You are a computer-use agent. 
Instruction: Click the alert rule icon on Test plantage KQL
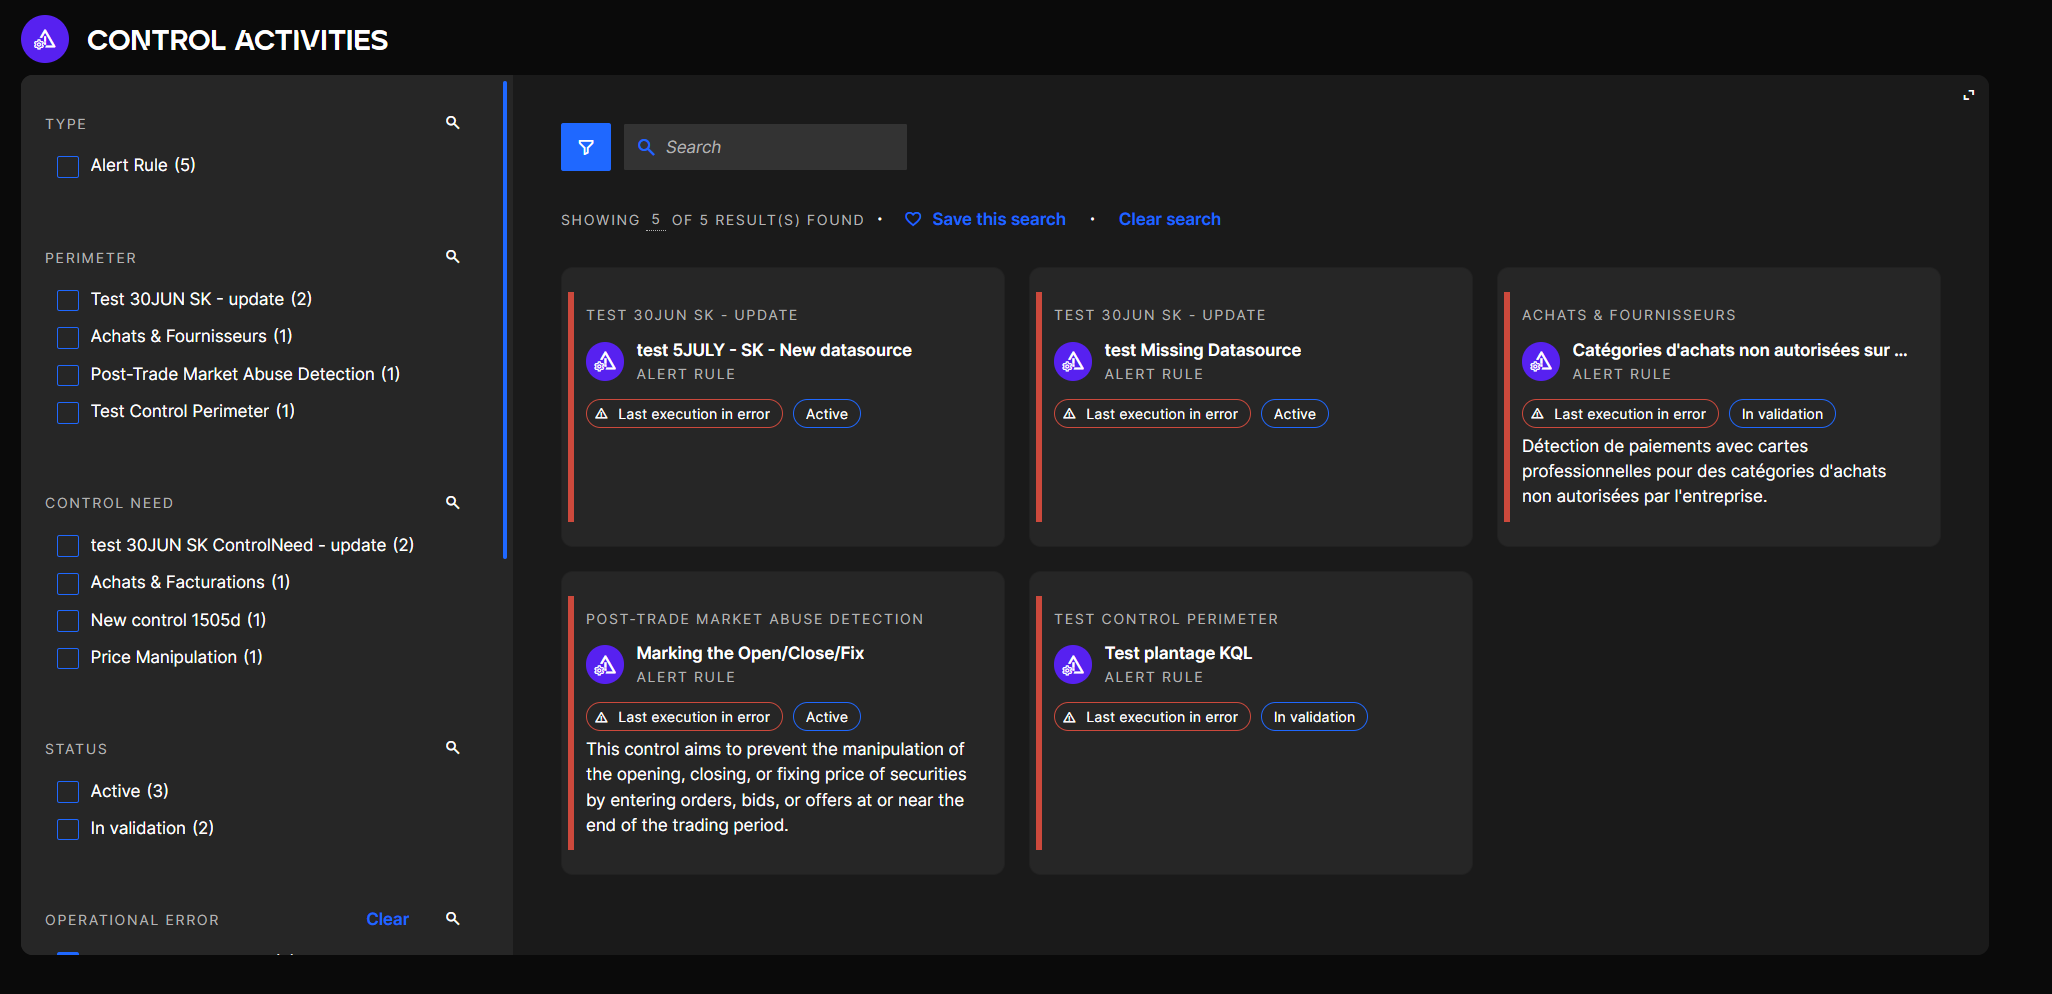1073,664
